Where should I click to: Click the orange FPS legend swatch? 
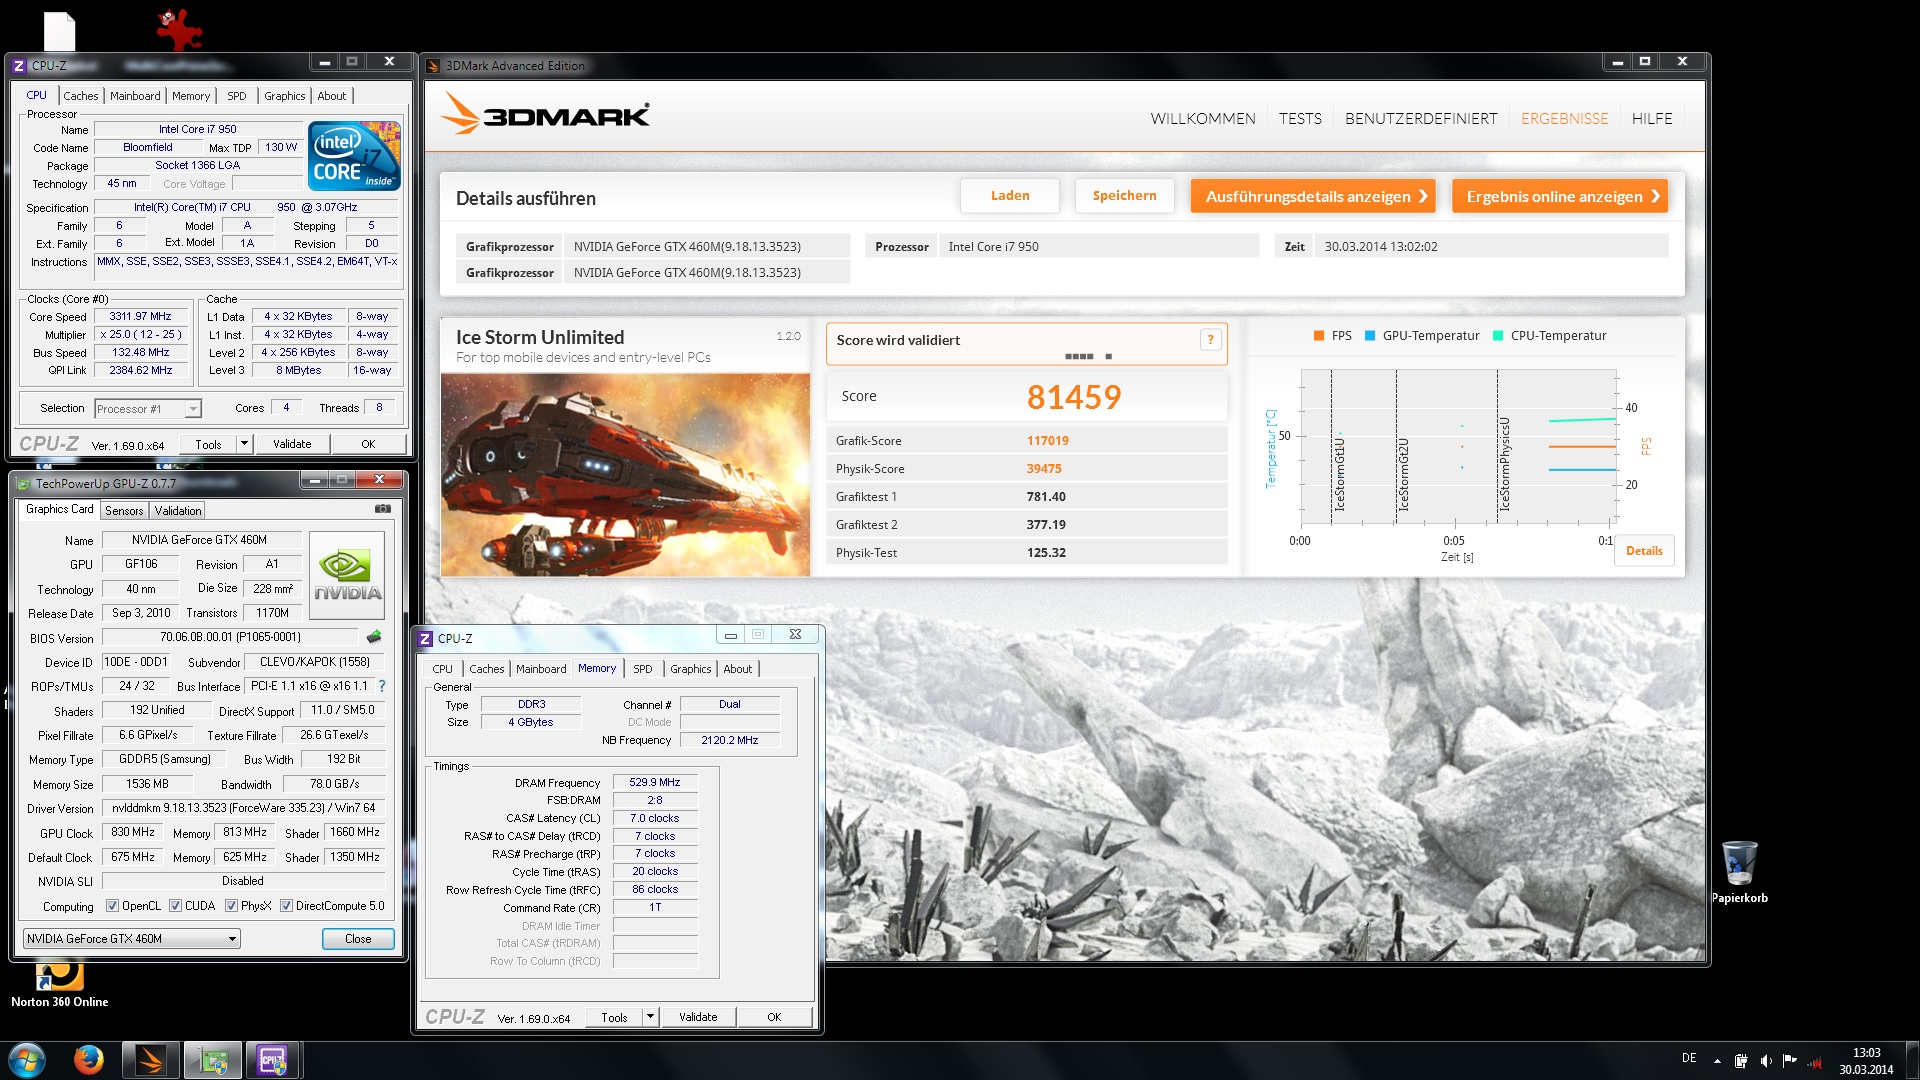1319,336
